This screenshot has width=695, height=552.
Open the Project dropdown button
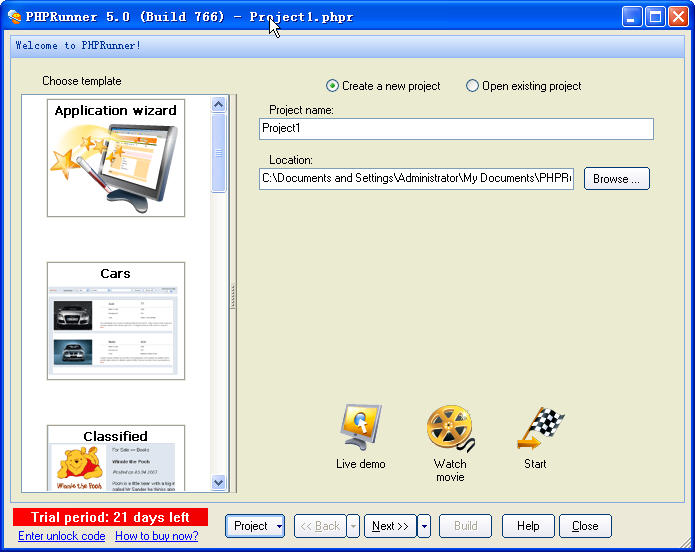[255, 526]
